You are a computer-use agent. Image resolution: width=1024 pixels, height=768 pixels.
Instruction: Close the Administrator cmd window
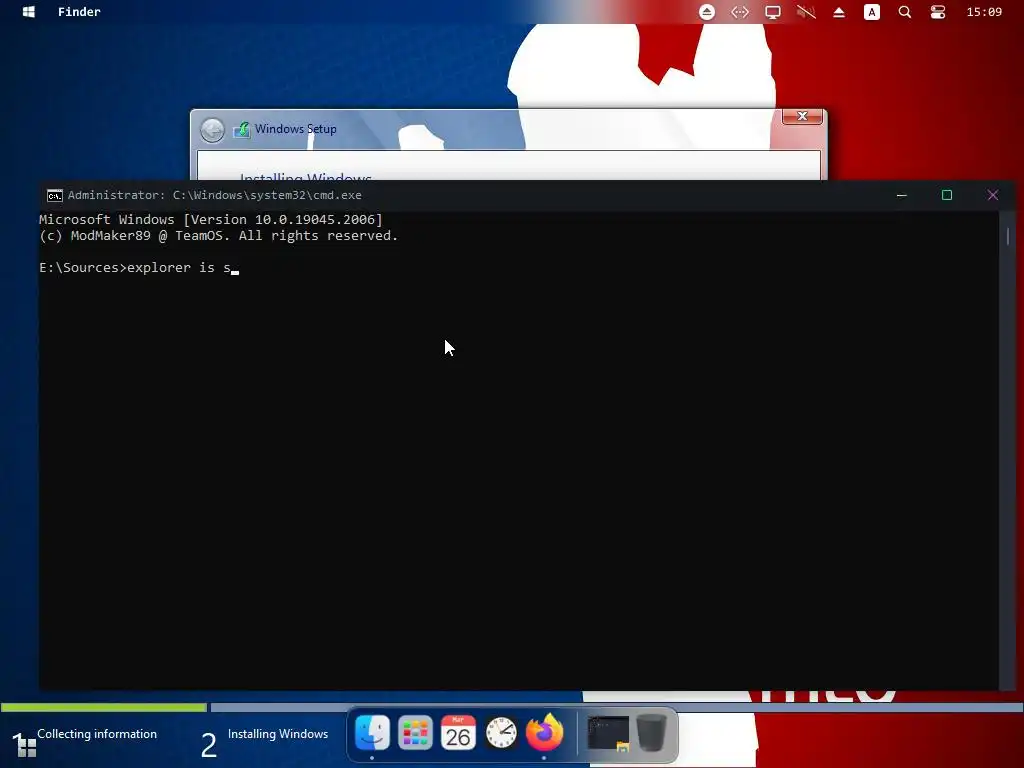click(993, 195)
